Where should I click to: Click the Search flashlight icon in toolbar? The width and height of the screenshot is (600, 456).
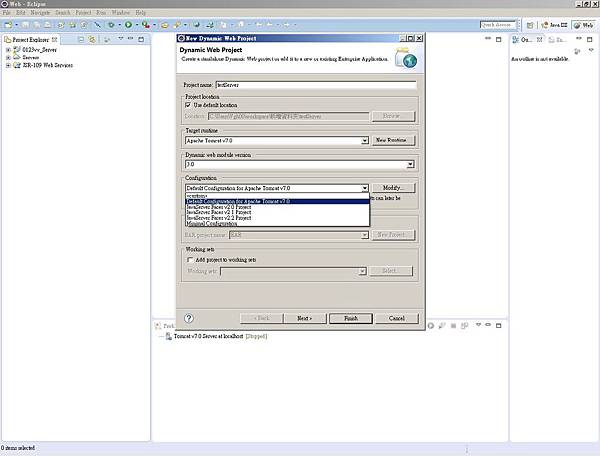point(177,25)
